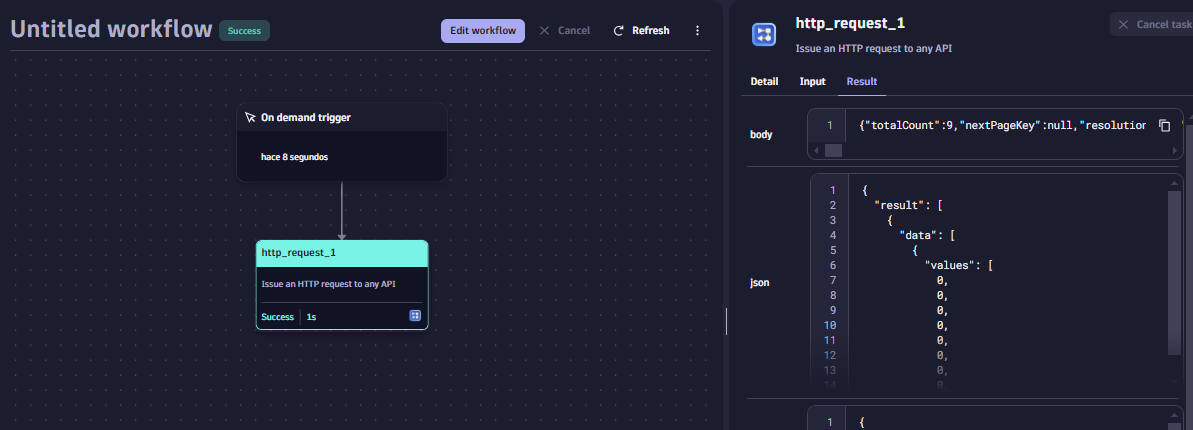The image size is (1193, 430).
Task: Click the json viewer vertical scrollbar
Action: 1175,270
